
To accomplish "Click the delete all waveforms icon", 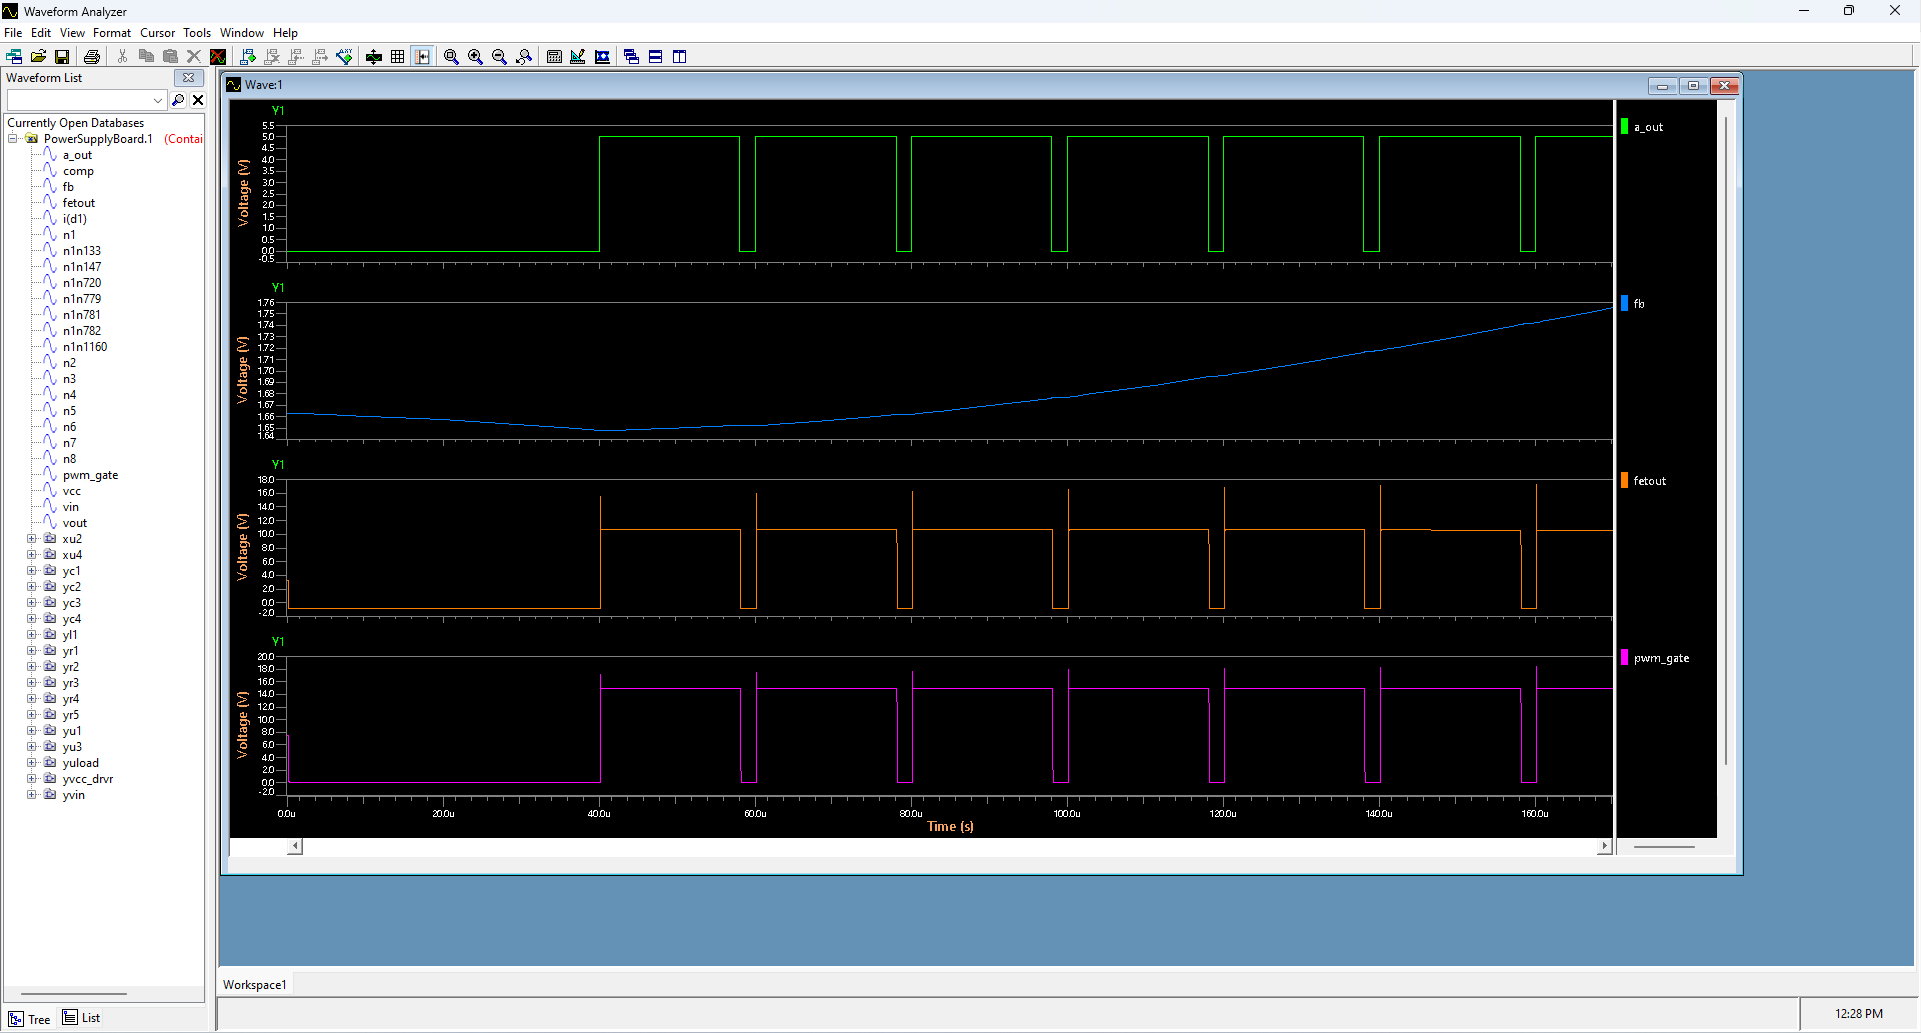I will [x=218, y=57].
